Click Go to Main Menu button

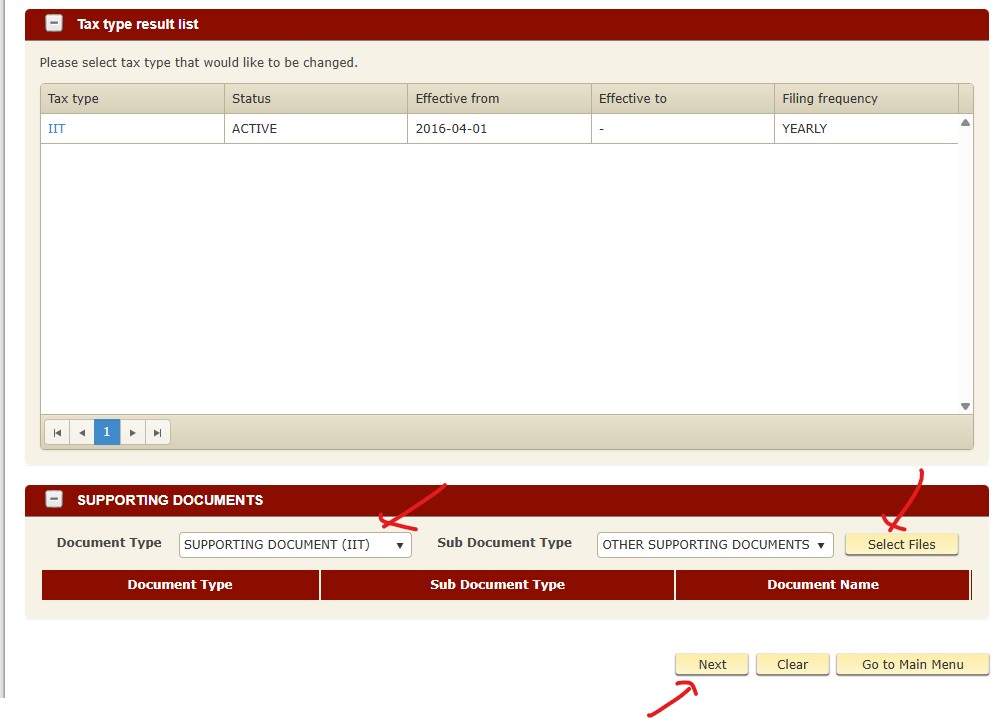[x=912, y=665]
